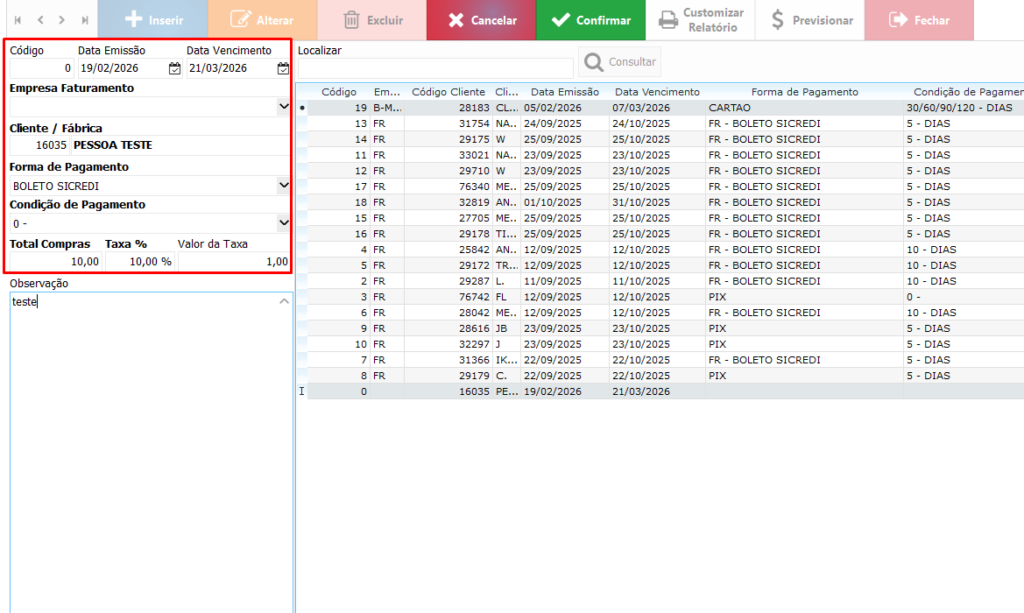Expand the Forma de Pagamento dropdown
This screenshot has width=1024, height=613.
coord(283,185)
